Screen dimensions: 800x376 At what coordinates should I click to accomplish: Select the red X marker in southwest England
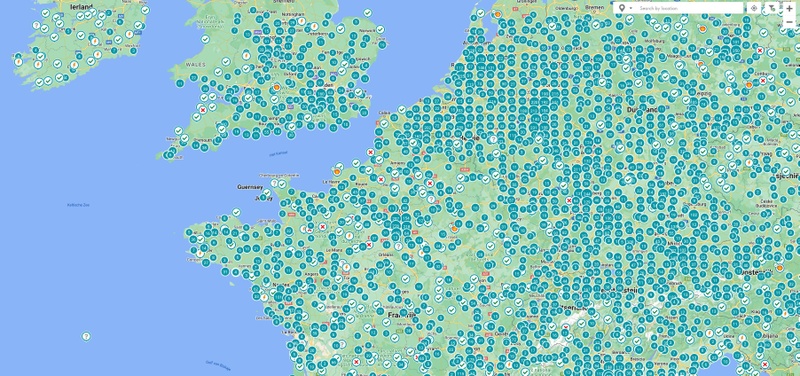click(203, 110)
